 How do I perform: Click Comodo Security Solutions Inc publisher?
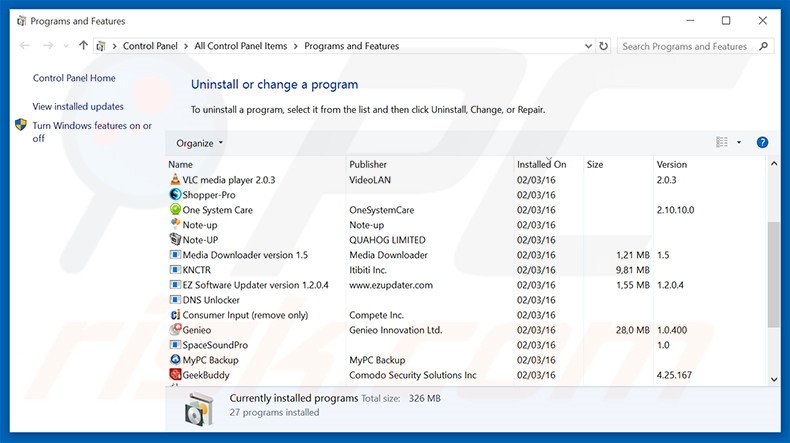[413, 375]
